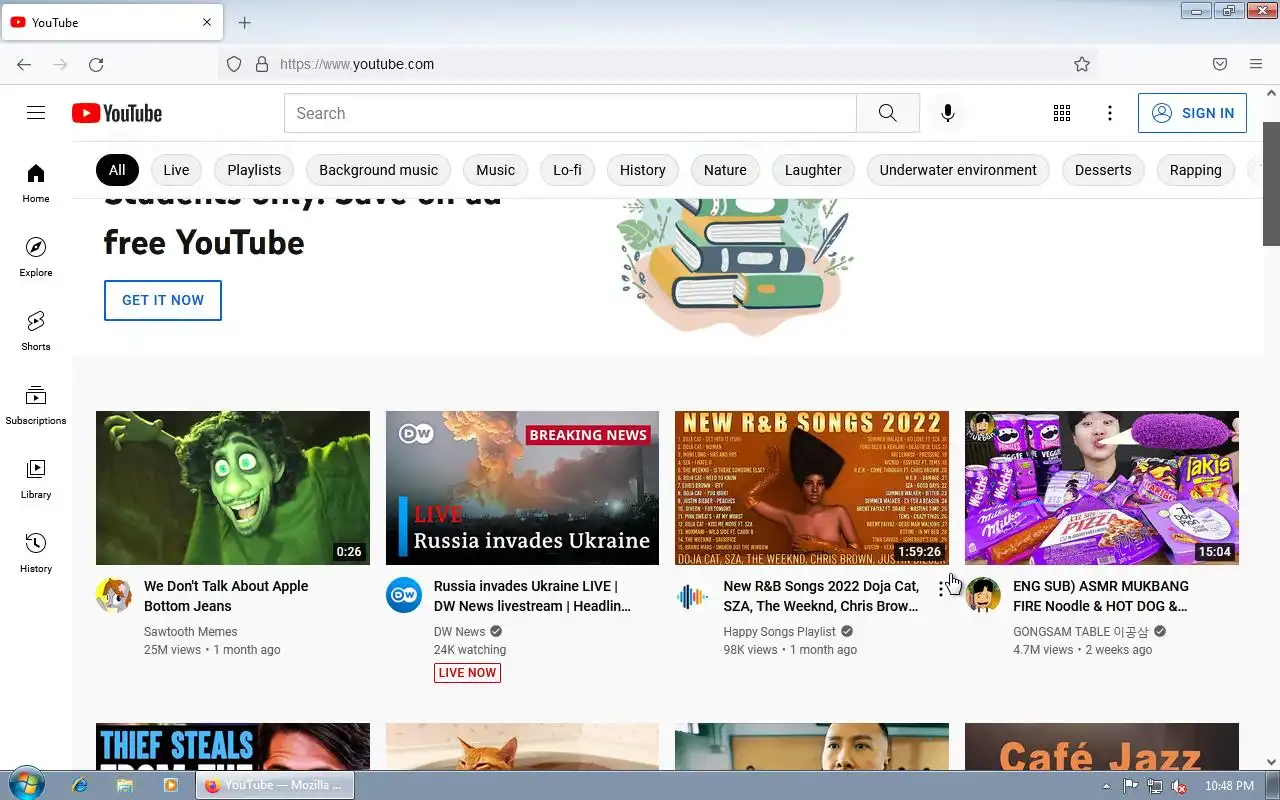This screenshot has height=800, width=1280.
Task: Bookmark this page with star
Action: [x=1082, y=64]
